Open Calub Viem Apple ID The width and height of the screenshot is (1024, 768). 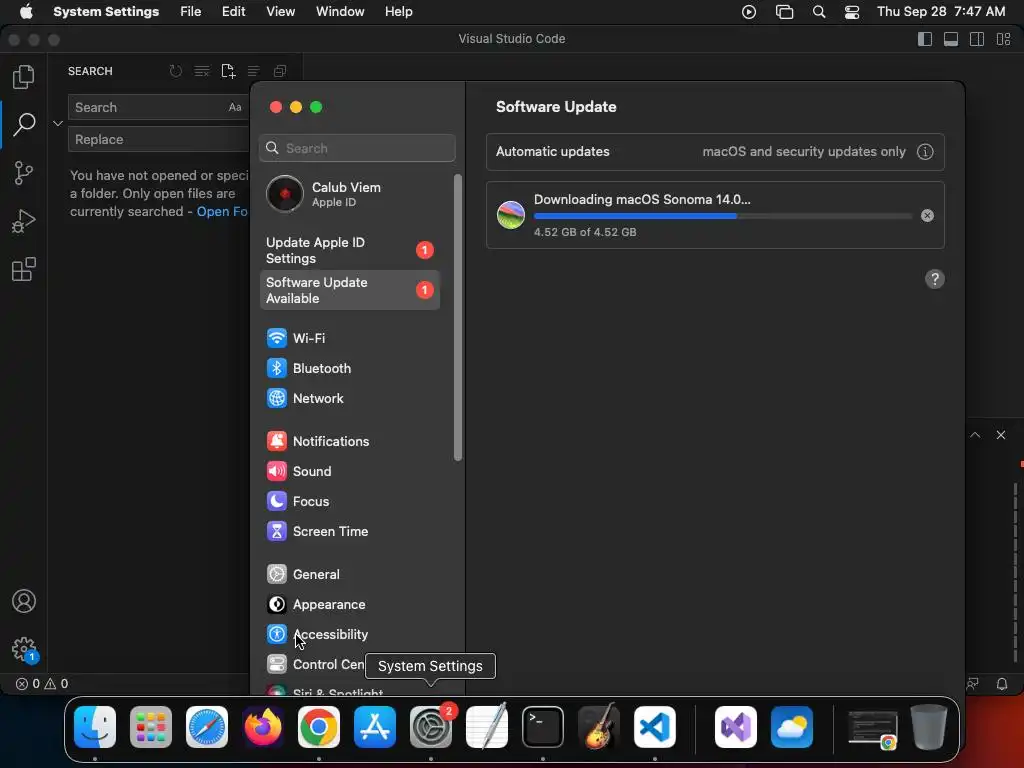pos(351,194)
